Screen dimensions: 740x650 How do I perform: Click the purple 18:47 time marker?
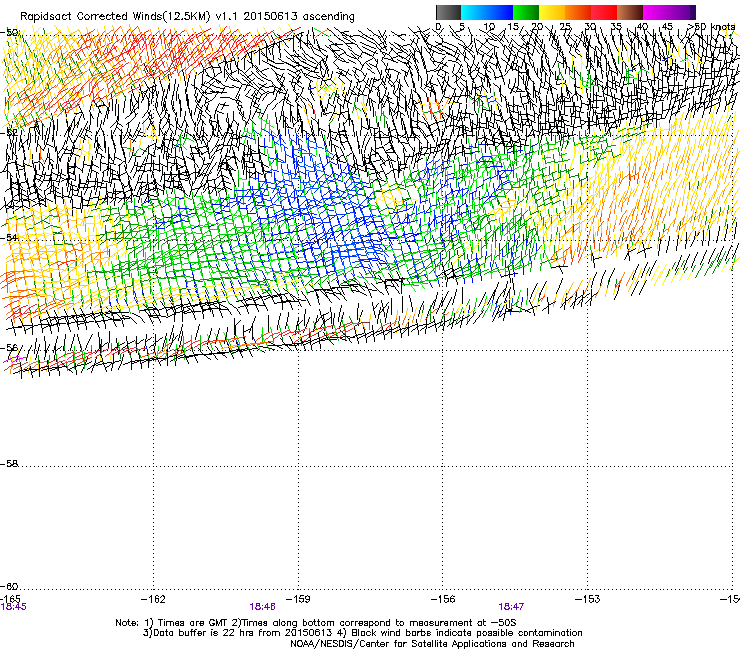511,607
